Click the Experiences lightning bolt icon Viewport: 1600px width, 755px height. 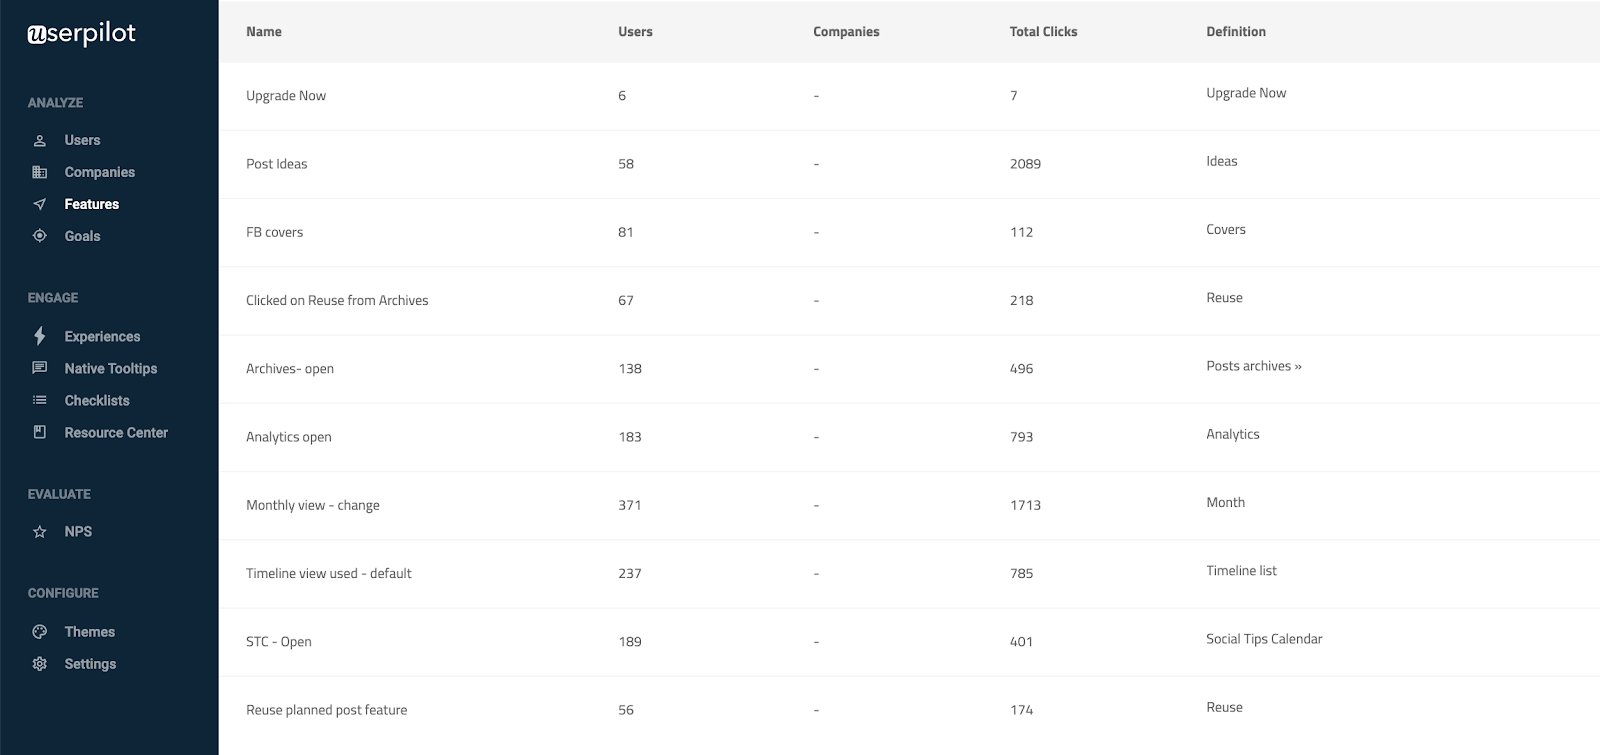tap(40, 336)
